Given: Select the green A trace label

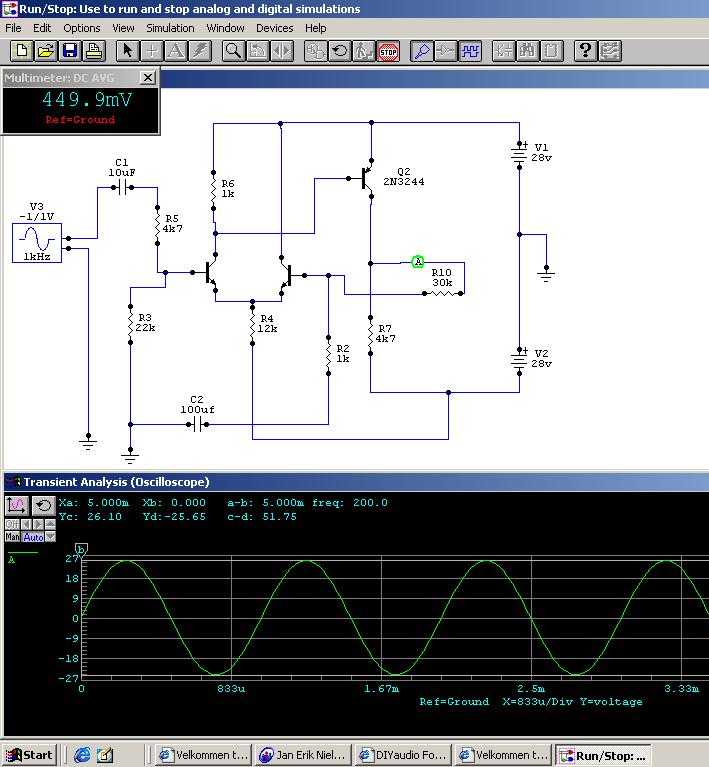Looking at the screenshot, I should (x=12, y=560).
